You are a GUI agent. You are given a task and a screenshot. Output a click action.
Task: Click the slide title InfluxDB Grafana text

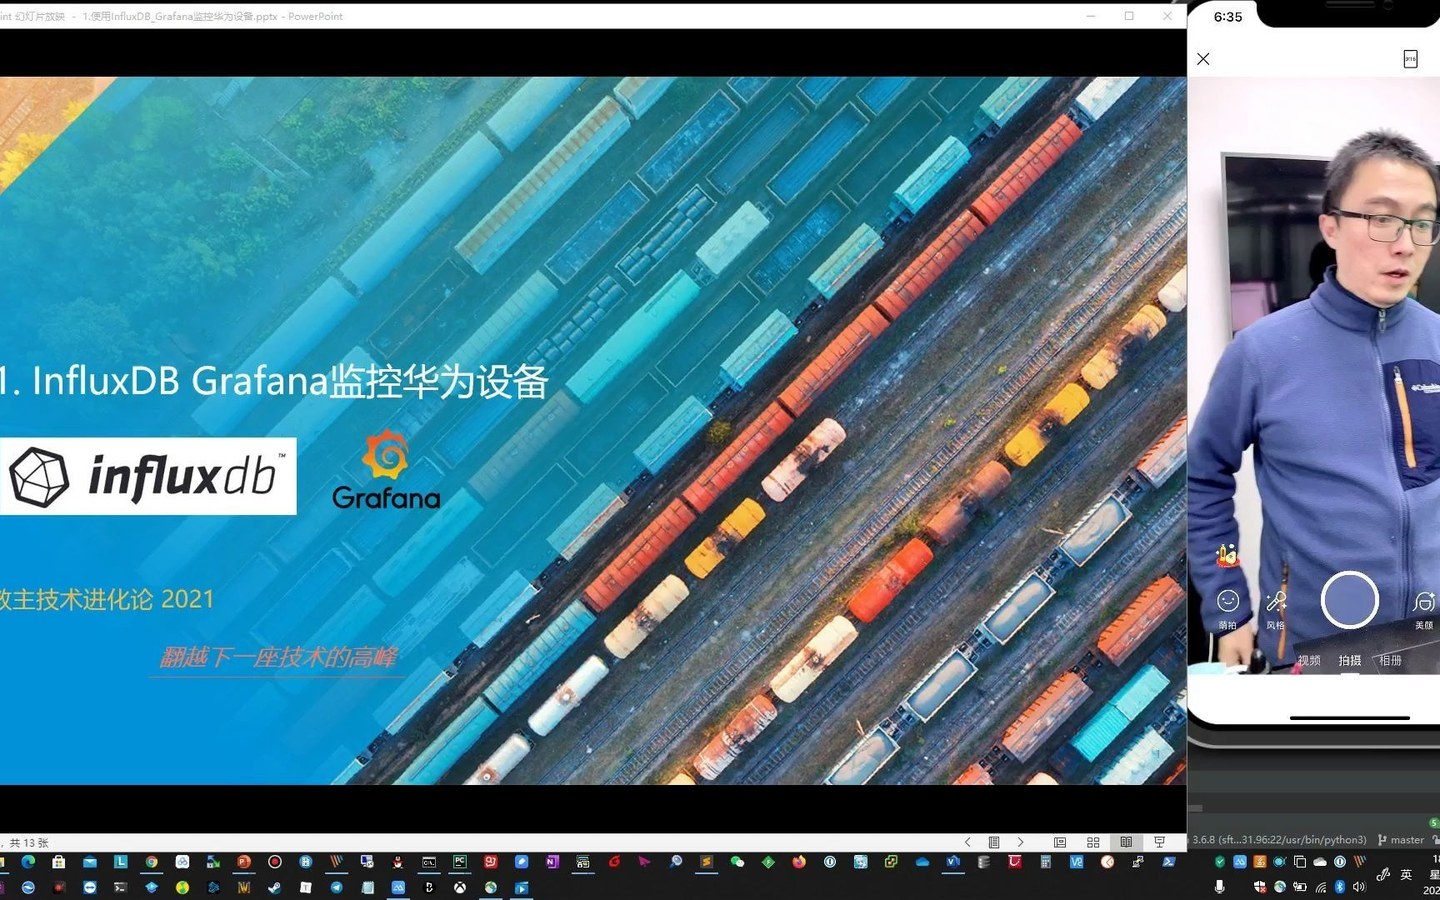click(x=274, y=381)
